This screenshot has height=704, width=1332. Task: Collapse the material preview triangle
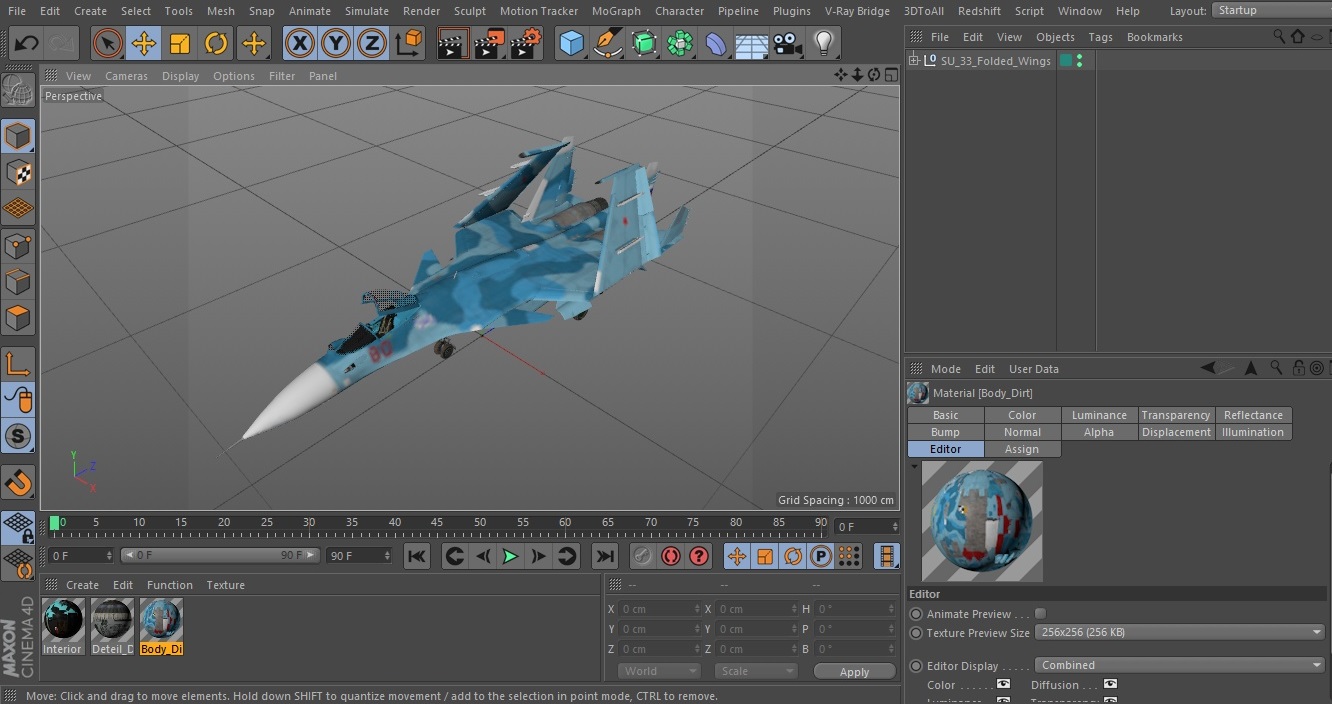(x=914, y=467)
